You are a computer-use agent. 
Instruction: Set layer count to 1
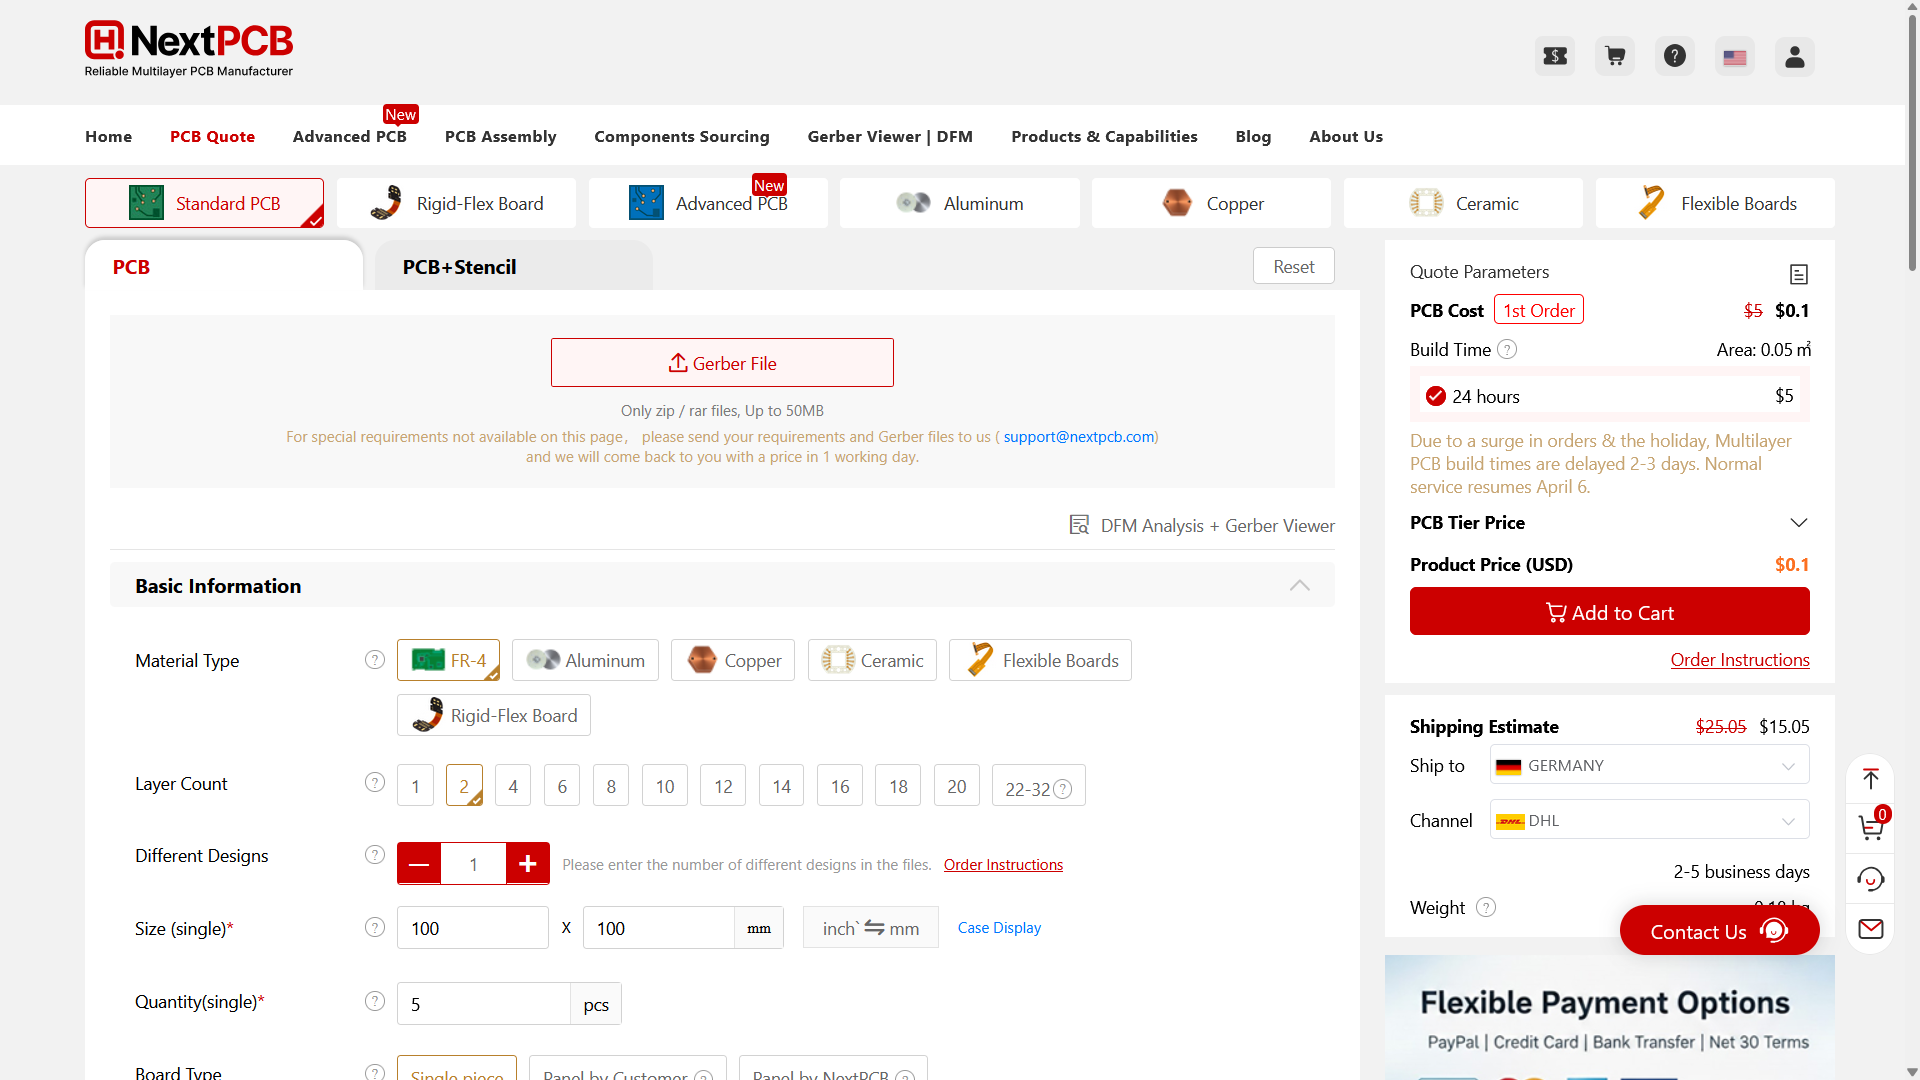click(x=415, y=786)
